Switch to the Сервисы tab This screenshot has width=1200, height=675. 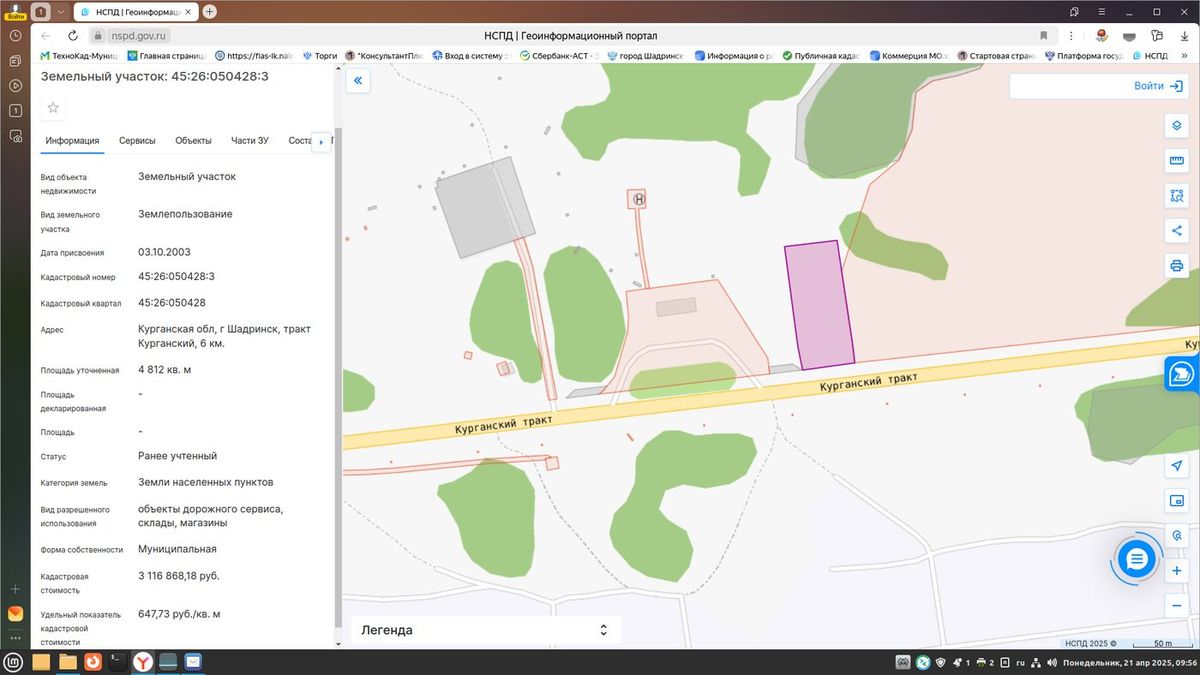(x=137, y=141)
